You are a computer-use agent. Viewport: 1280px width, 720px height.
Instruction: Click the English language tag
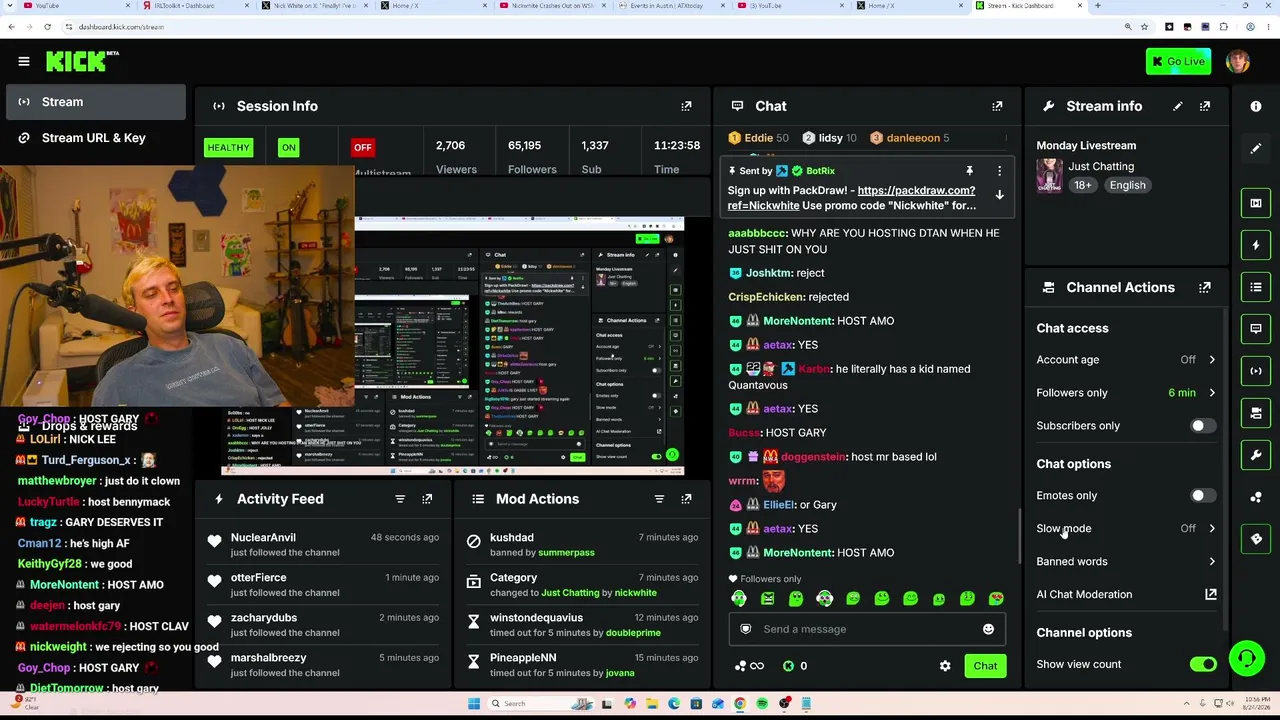click(x=1127, y=185)
